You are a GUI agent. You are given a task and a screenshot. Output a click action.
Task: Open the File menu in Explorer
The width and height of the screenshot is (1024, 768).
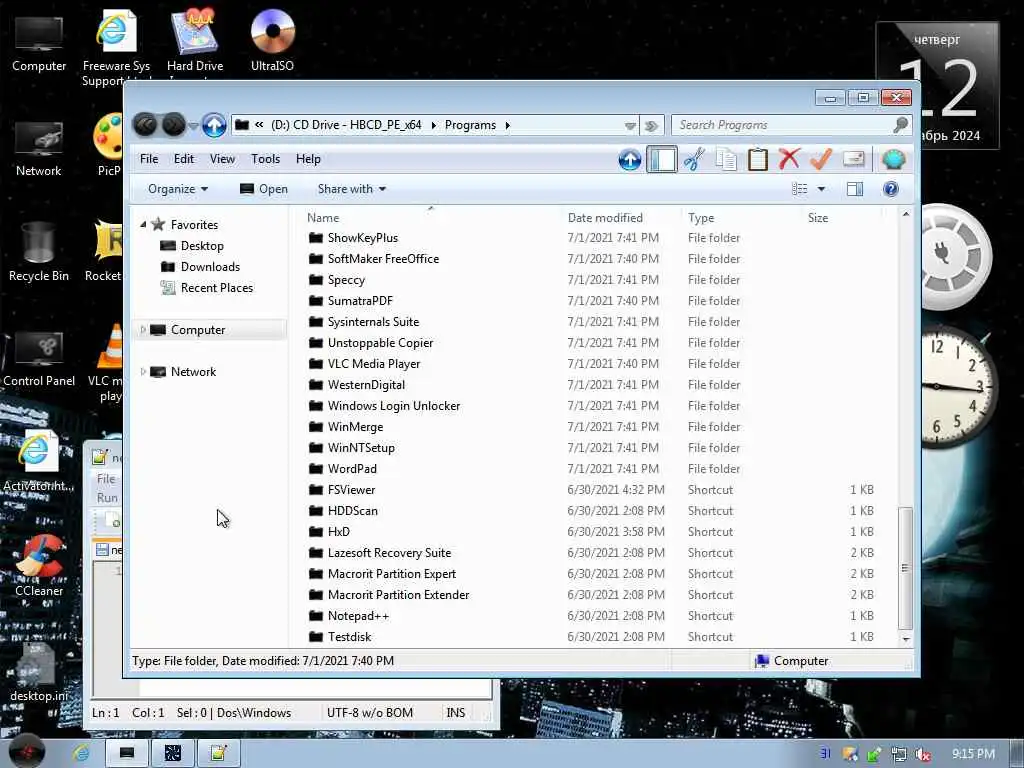pos(149,159)
